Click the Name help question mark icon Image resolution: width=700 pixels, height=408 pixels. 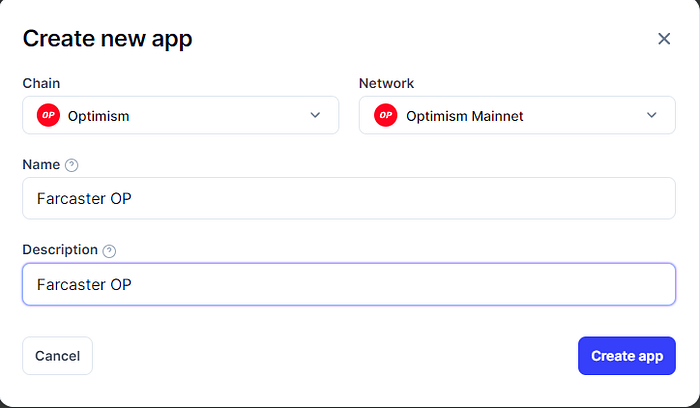coord(71,165)
